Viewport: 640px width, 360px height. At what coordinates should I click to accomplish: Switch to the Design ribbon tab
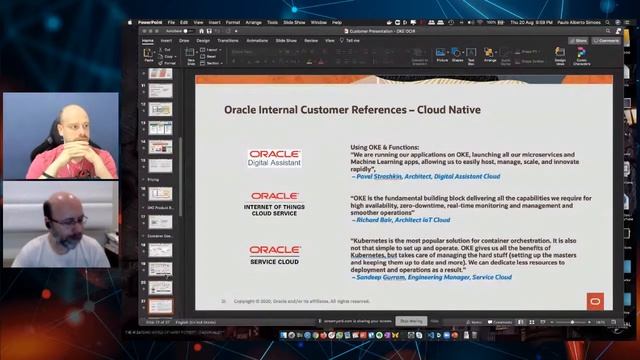(203, 41)
